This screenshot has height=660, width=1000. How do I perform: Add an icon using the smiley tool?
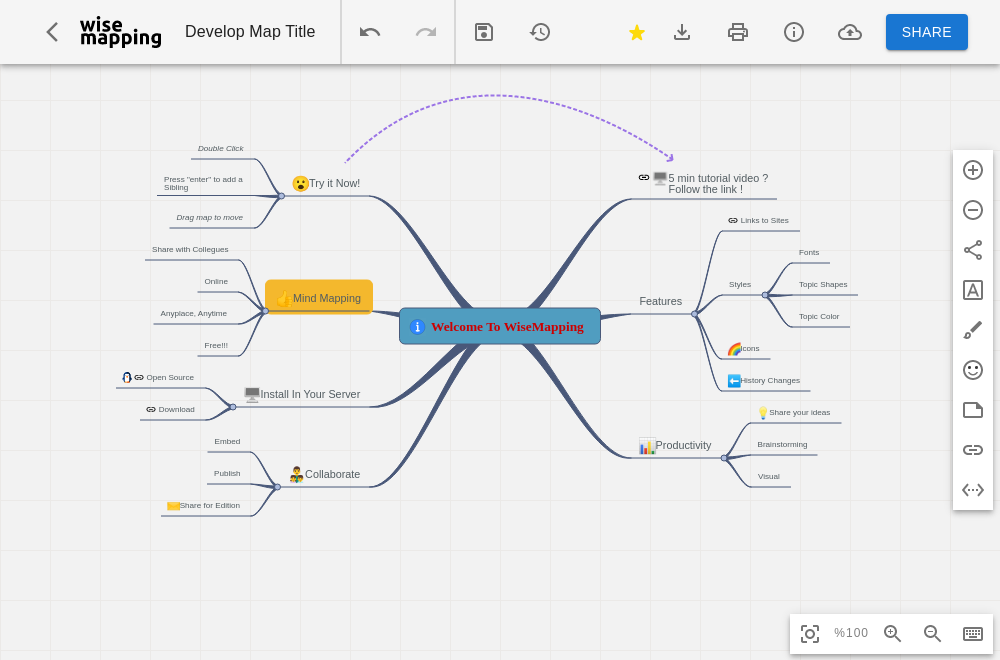(973, 370)
